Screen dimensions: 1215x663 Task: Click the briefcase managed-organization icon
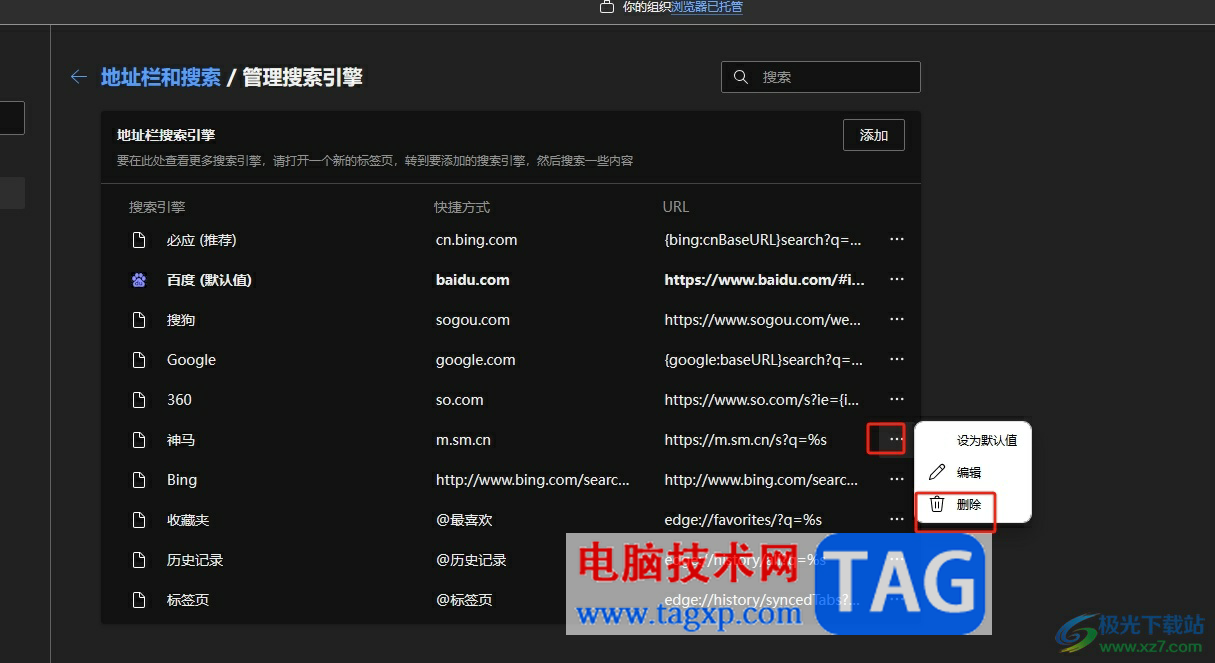[606, 7]
